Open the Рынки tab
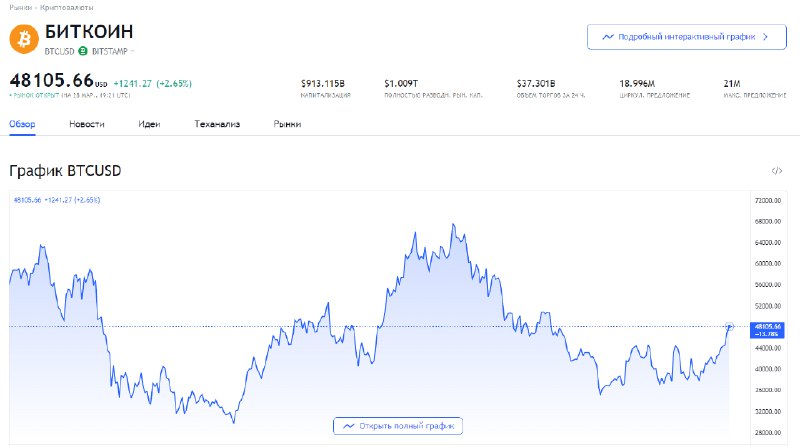The image size is (800, 446). pyautogui.click(x=287, y=124)
